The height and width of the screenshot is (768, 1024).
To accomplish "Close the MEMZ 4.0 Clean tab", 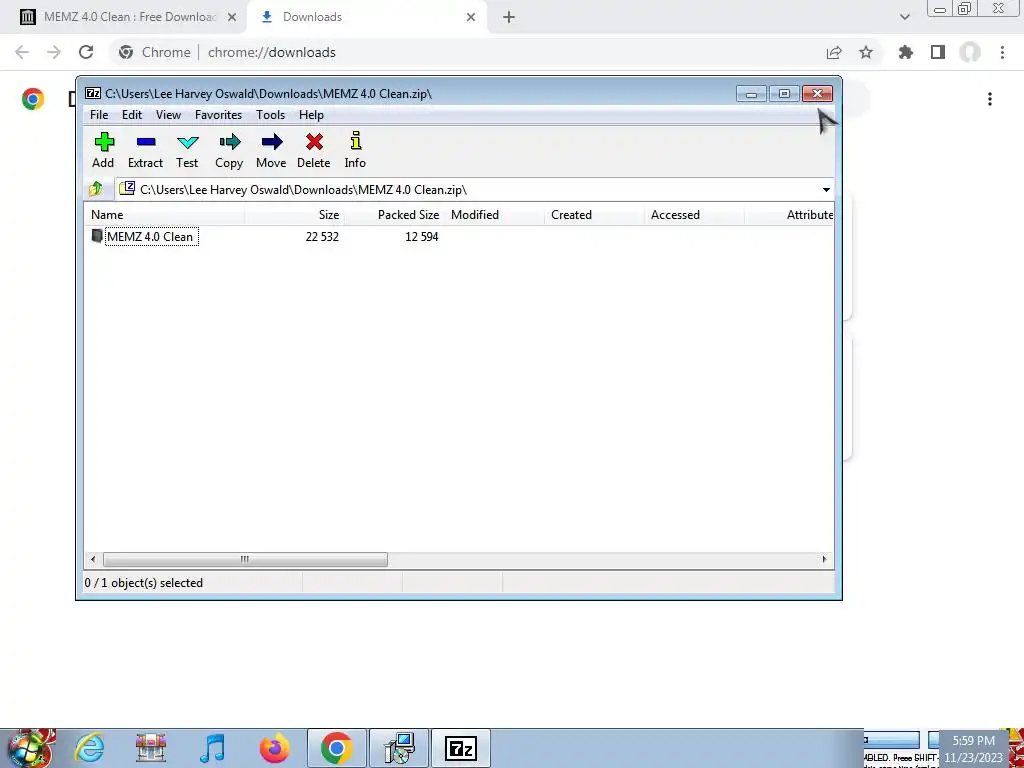I will [x=231, y=18].
